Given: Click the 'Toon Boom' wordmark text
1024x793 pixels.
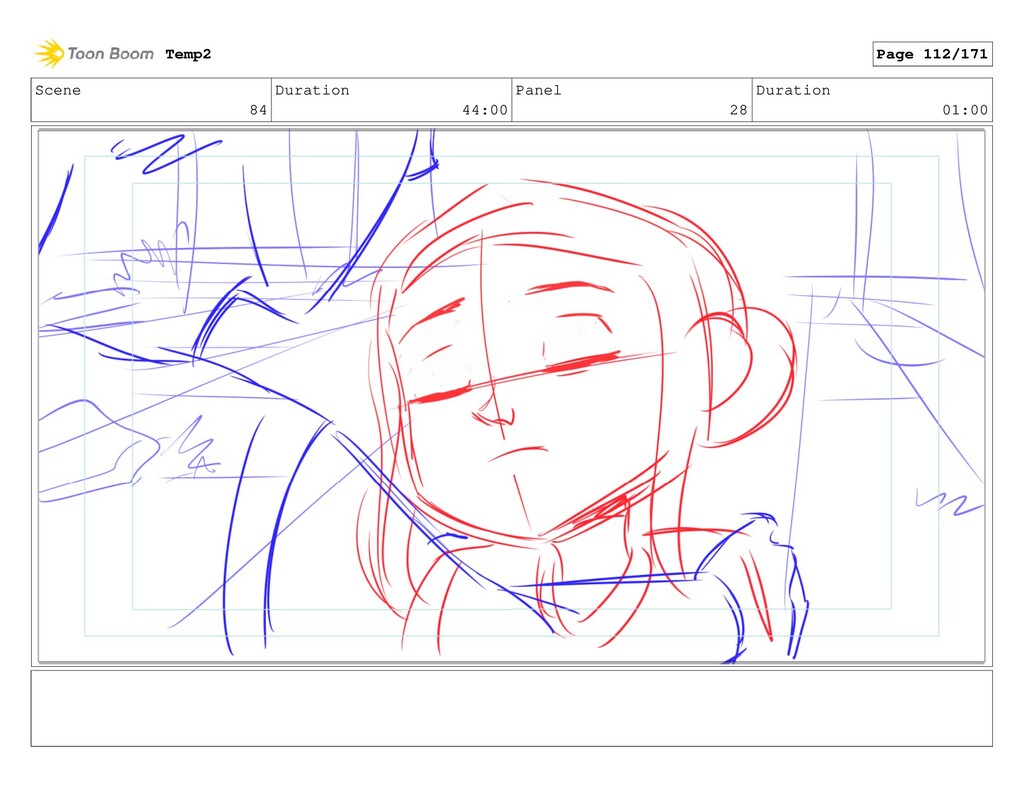Looking at the screenshot, I should pos(110,54).
